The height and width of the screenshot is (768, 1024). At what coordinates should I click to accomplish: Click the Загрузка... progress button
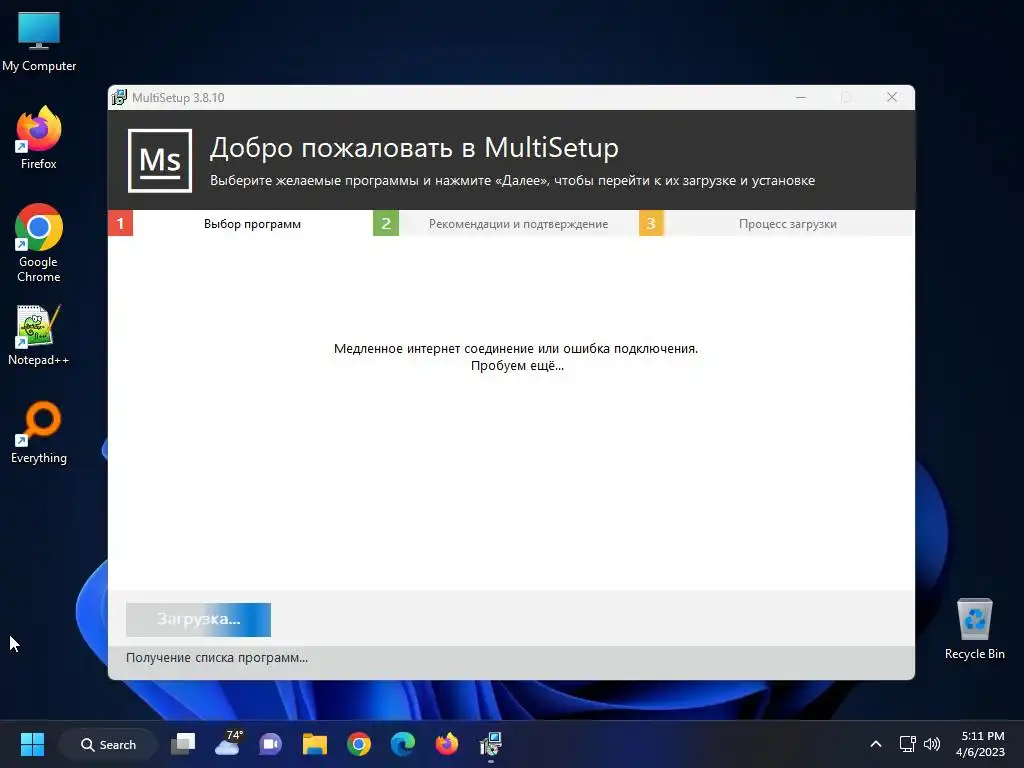[199, 619]
